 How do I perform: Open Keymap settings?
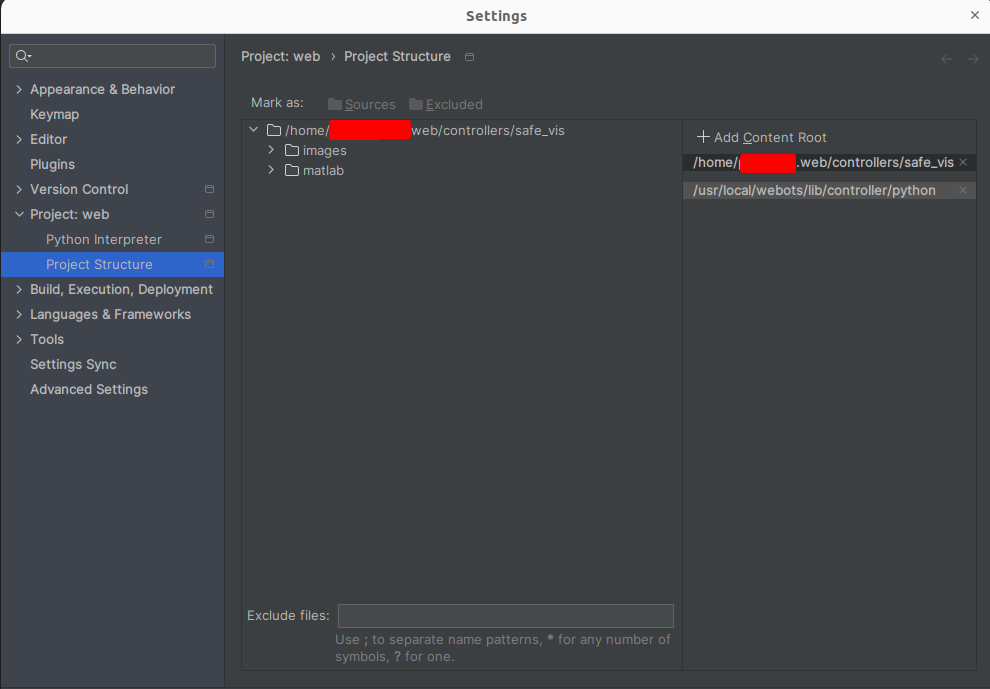pyautogui.click(x=54, y=114)
